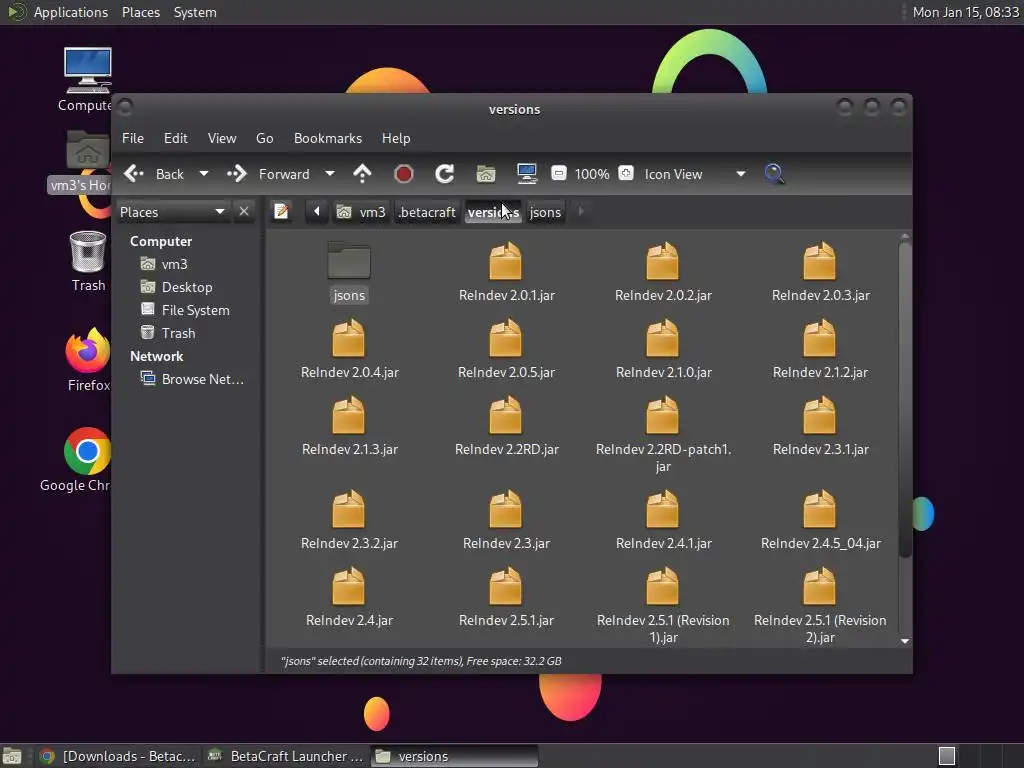
Task: Select the jsons path button
Action: pos(545,212)
